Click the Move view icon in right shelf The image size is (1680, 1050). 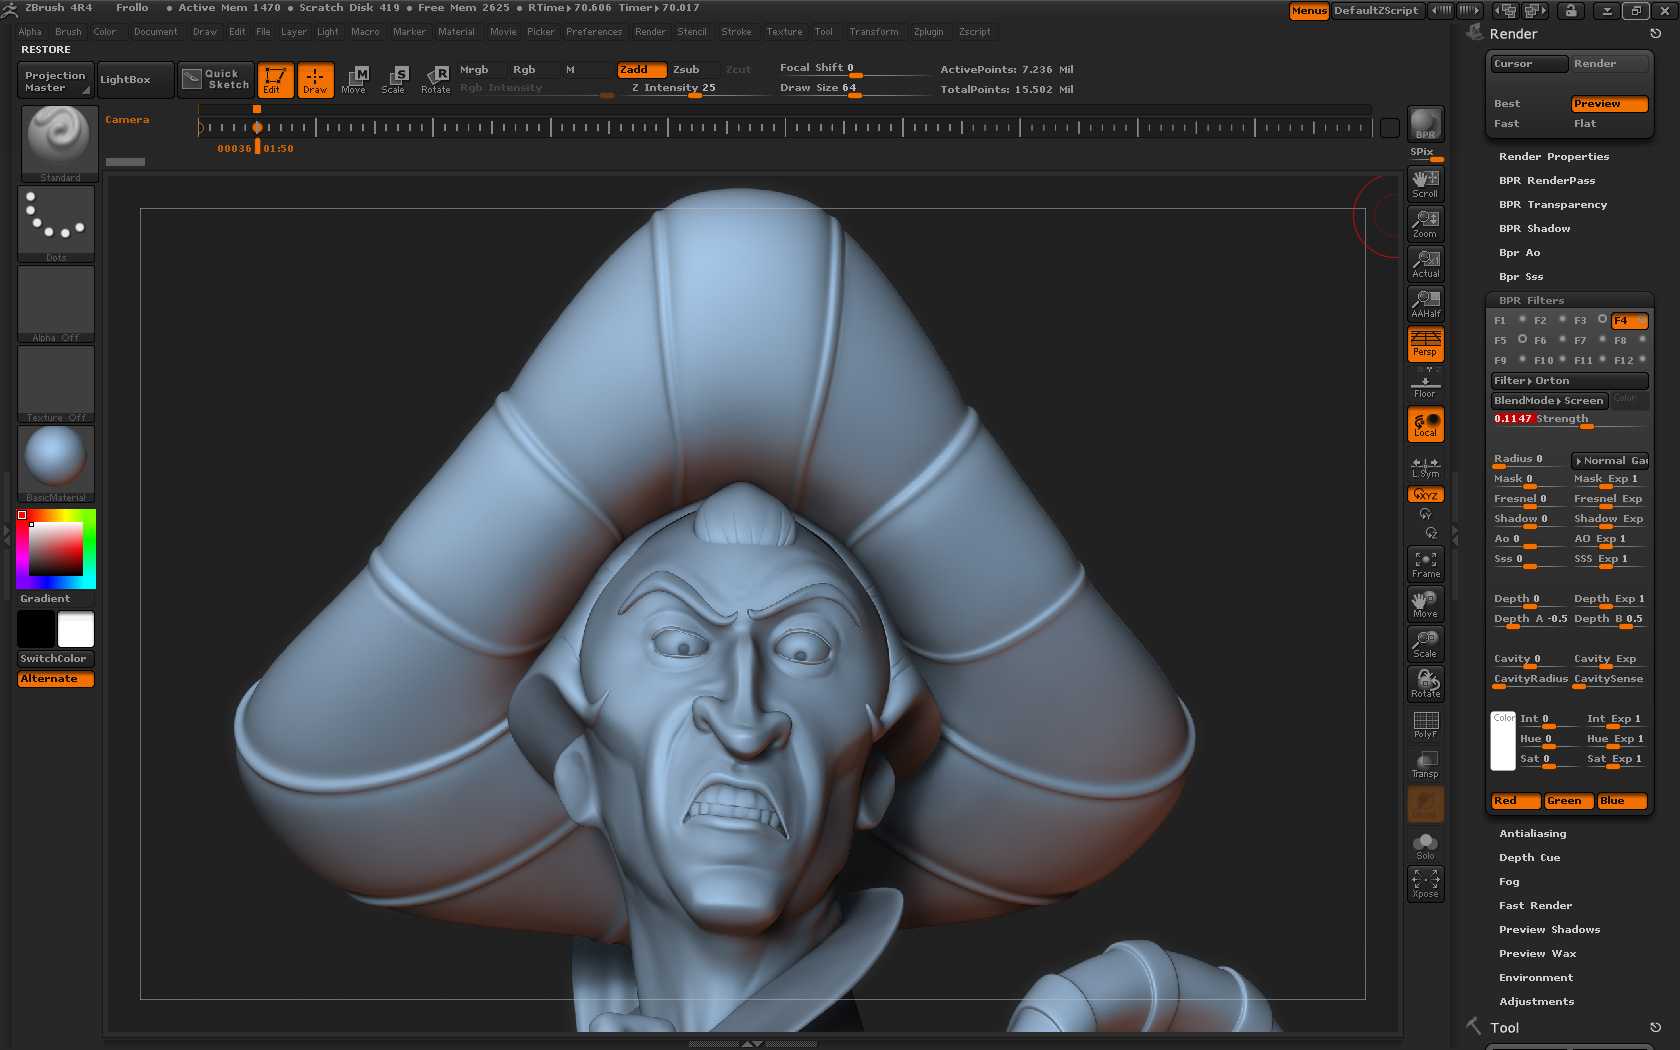pos(1425,604)
